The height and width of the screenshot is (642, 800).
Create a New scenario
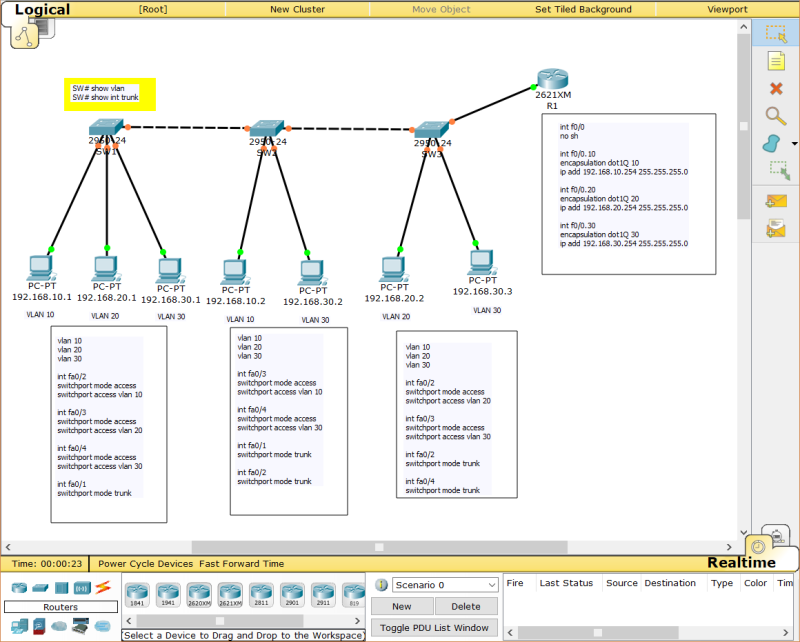point(401,605)
